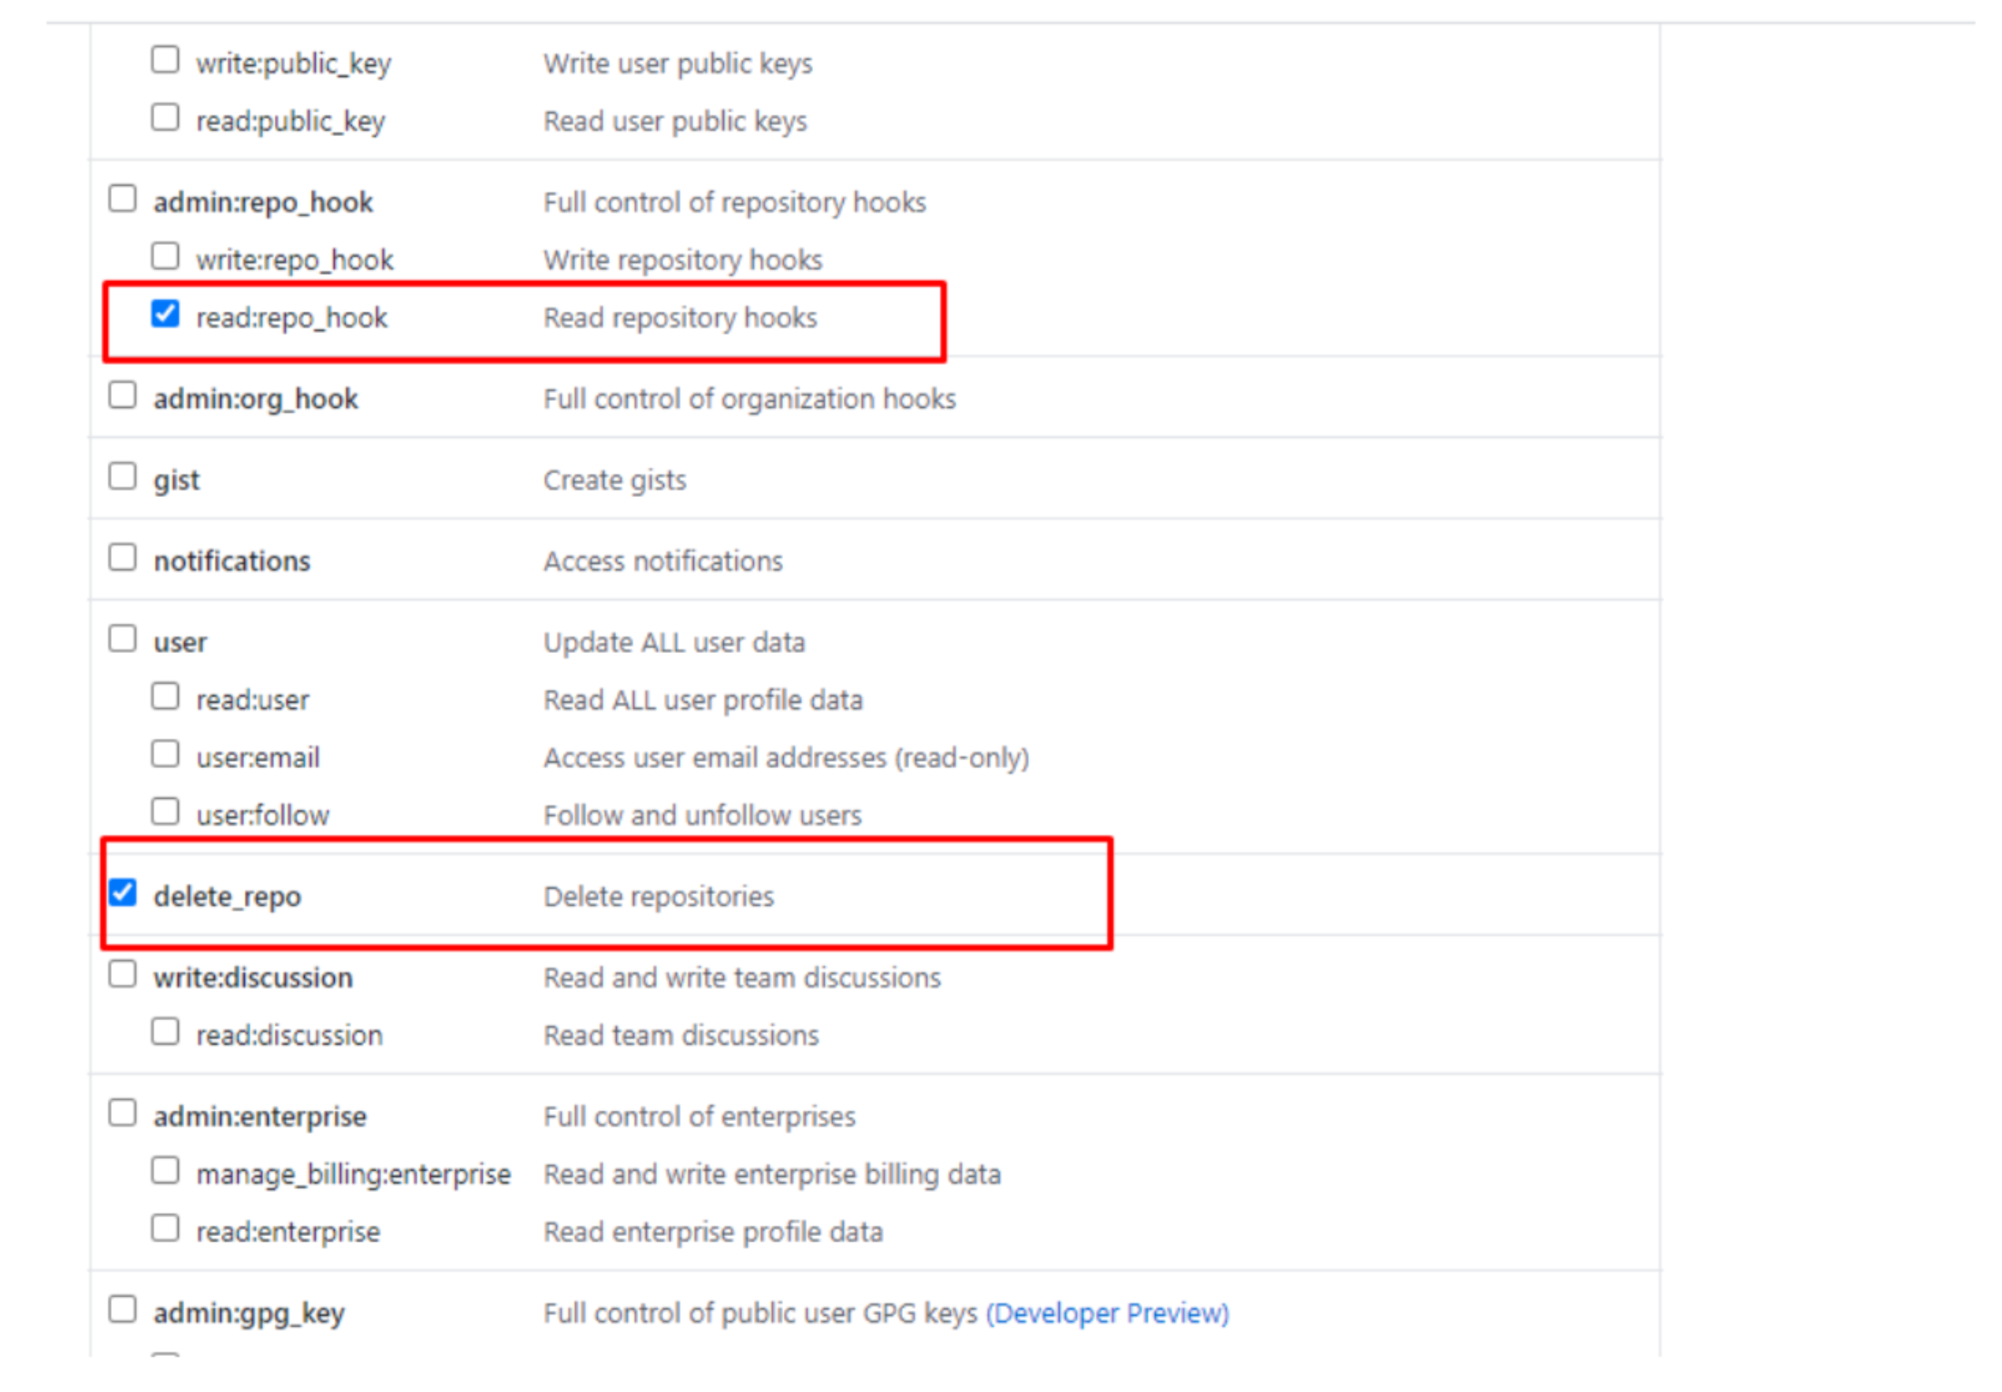Viewport: 2002px width, 1392px height.
Task: Check the gist creation scope
Action: [x=123, y=475]
